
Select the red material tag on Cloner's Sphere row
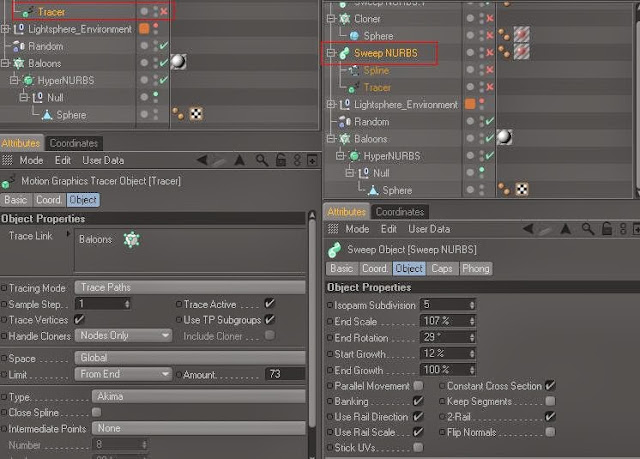(x=522, y=34)
